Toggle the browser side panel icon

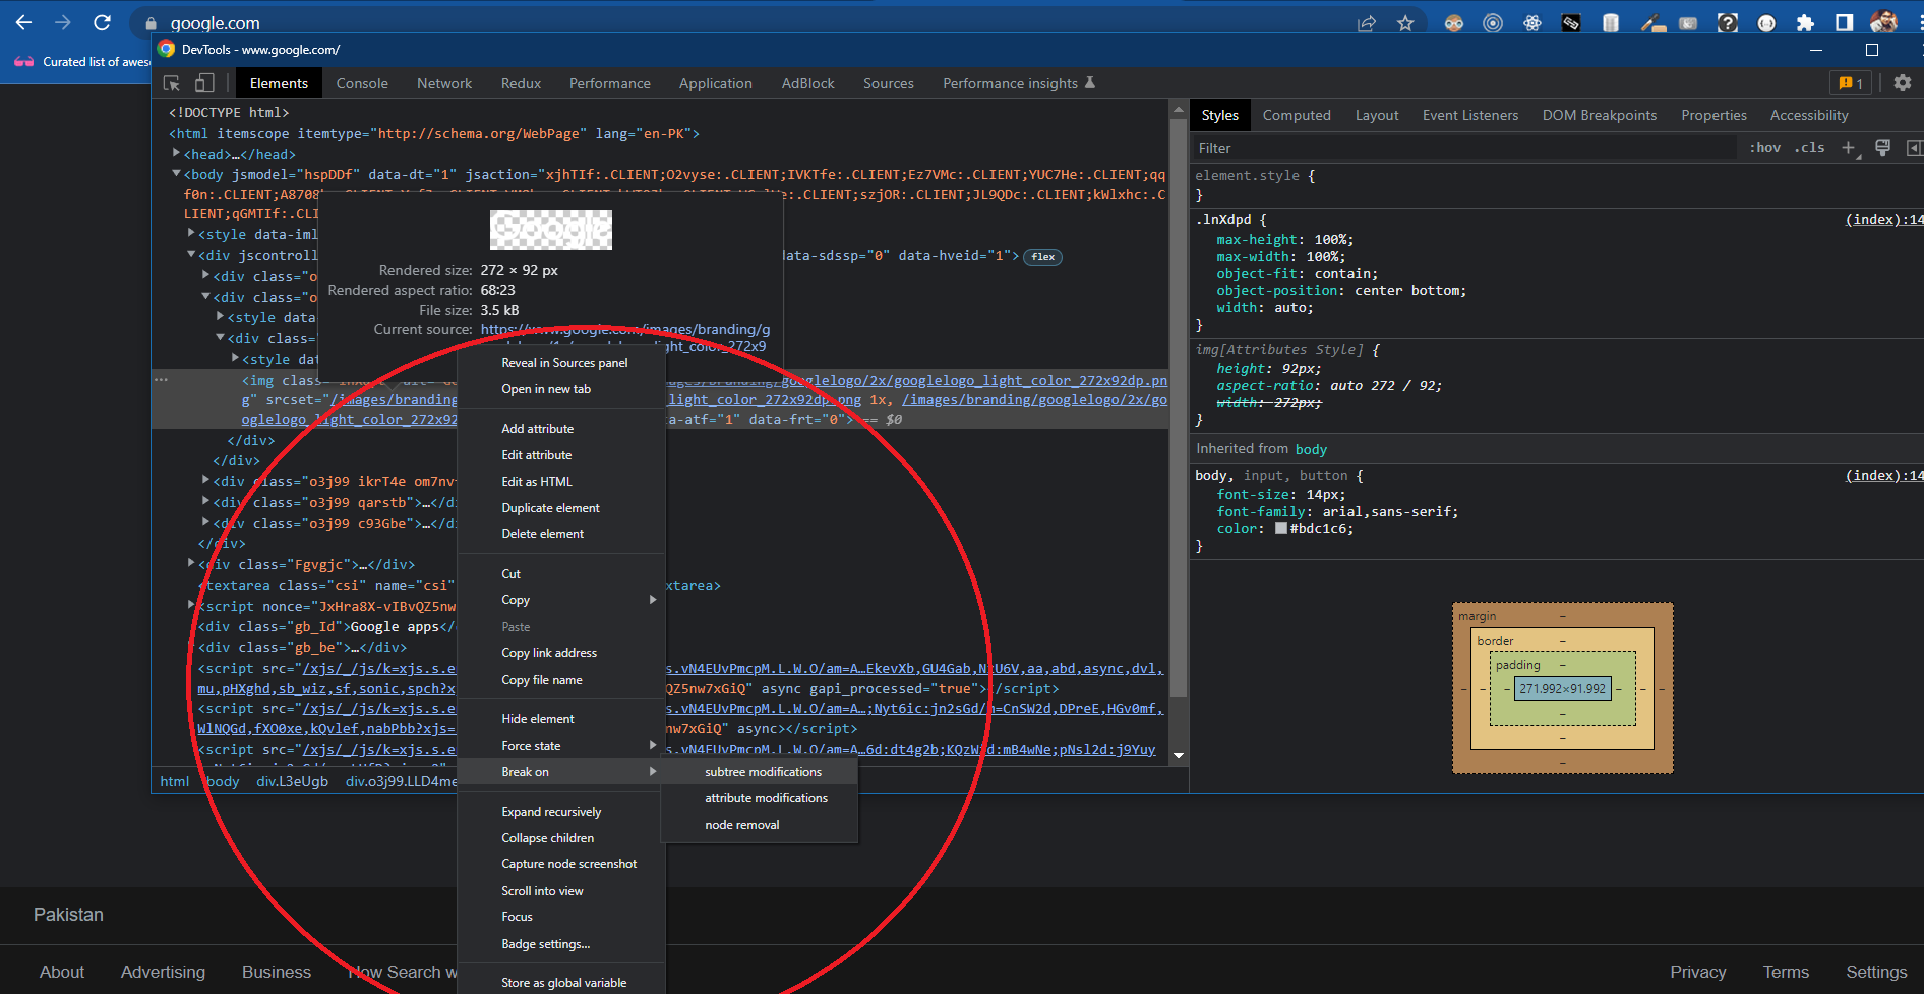[1844, 23]
